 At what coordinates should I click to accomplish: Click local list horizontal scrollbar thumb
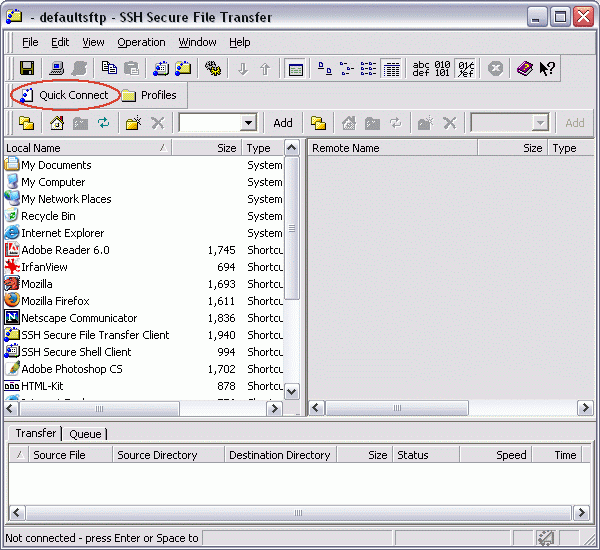[x=99, y=409]
